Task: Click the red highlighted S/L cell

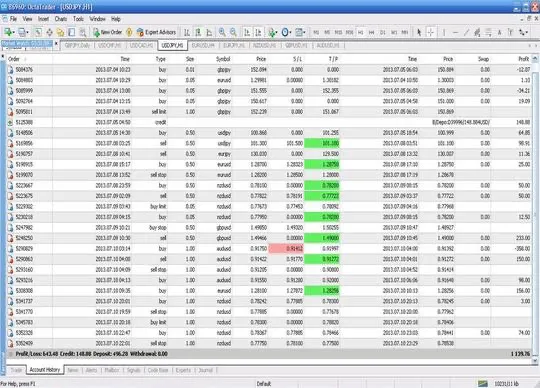Action: 286,249
